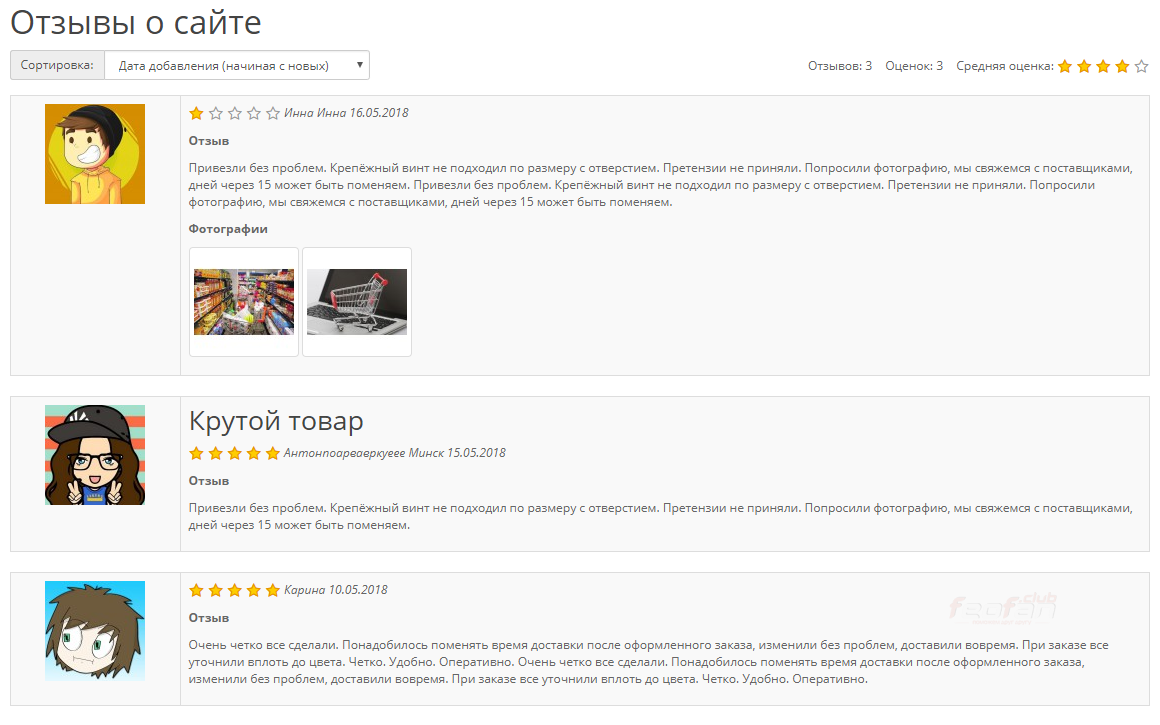Viewport: 1160px width, 725px height.
Task: Click the yellow hoodie avatar of Инна
Action: pos(95,154)
